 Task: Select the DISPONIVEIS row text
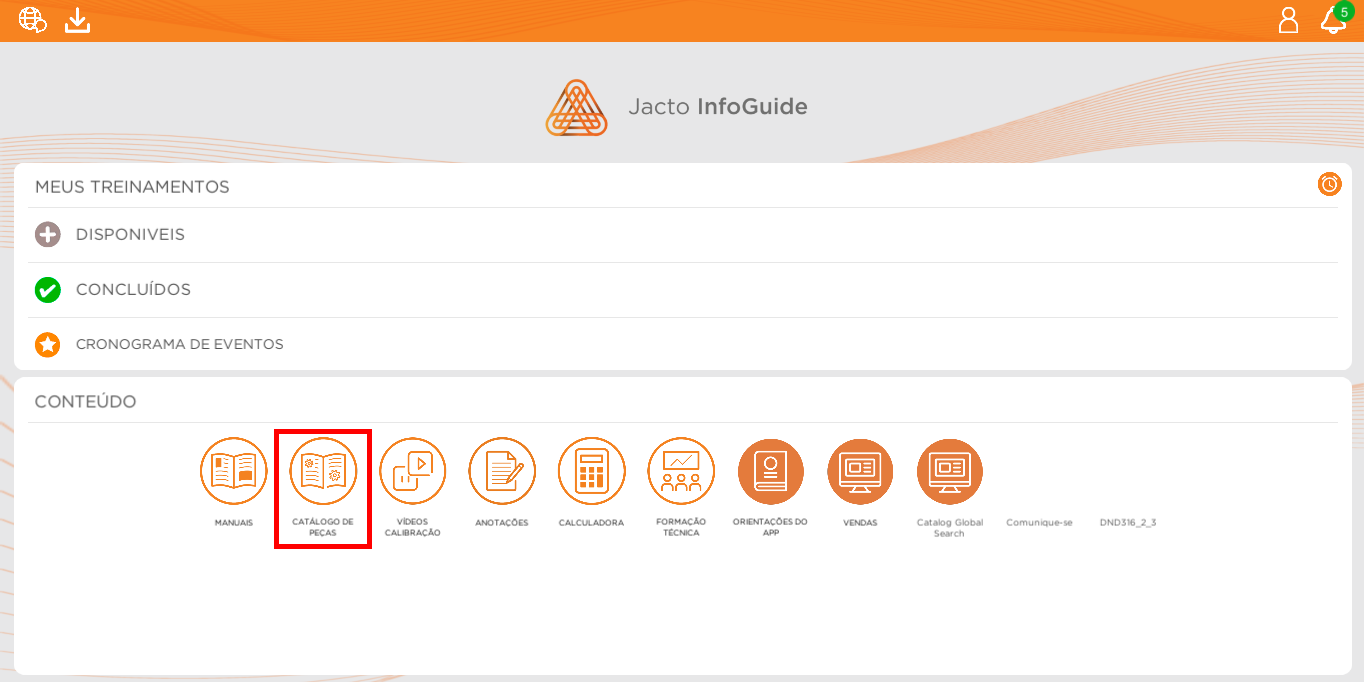click(x=130, y=235)
